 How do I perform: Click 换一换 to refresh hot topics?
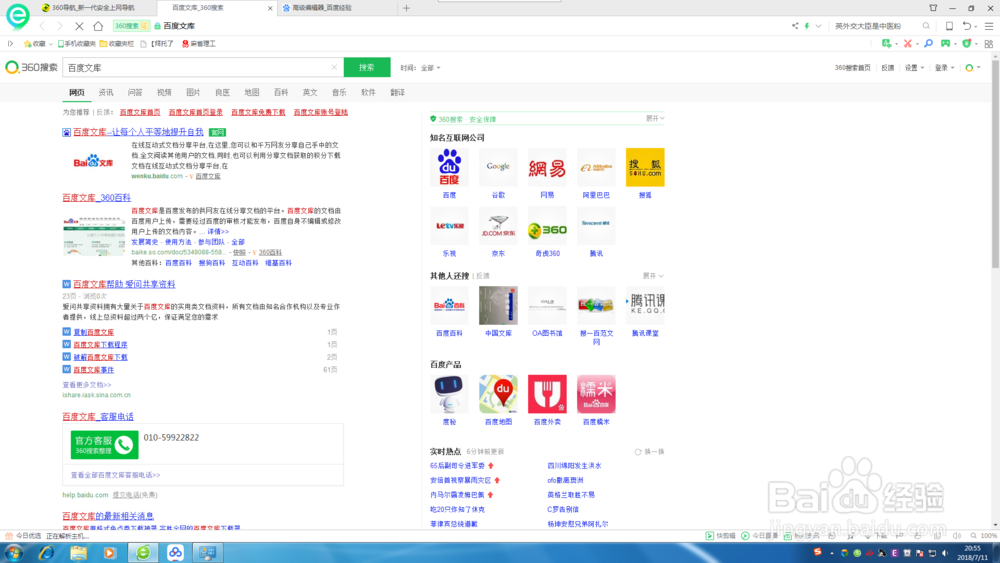click(649, 451)
